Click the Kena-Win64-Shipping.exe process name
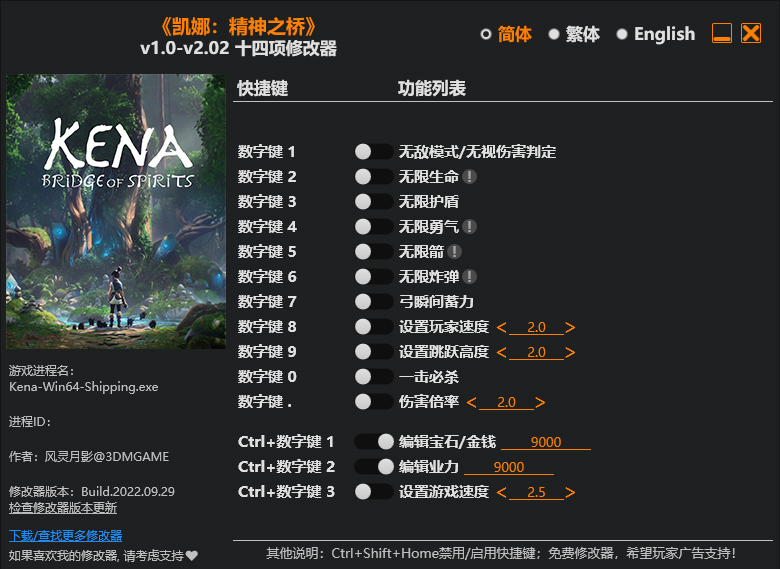Image resolution: width=780 pixels, height=569 pixels. 84,387
